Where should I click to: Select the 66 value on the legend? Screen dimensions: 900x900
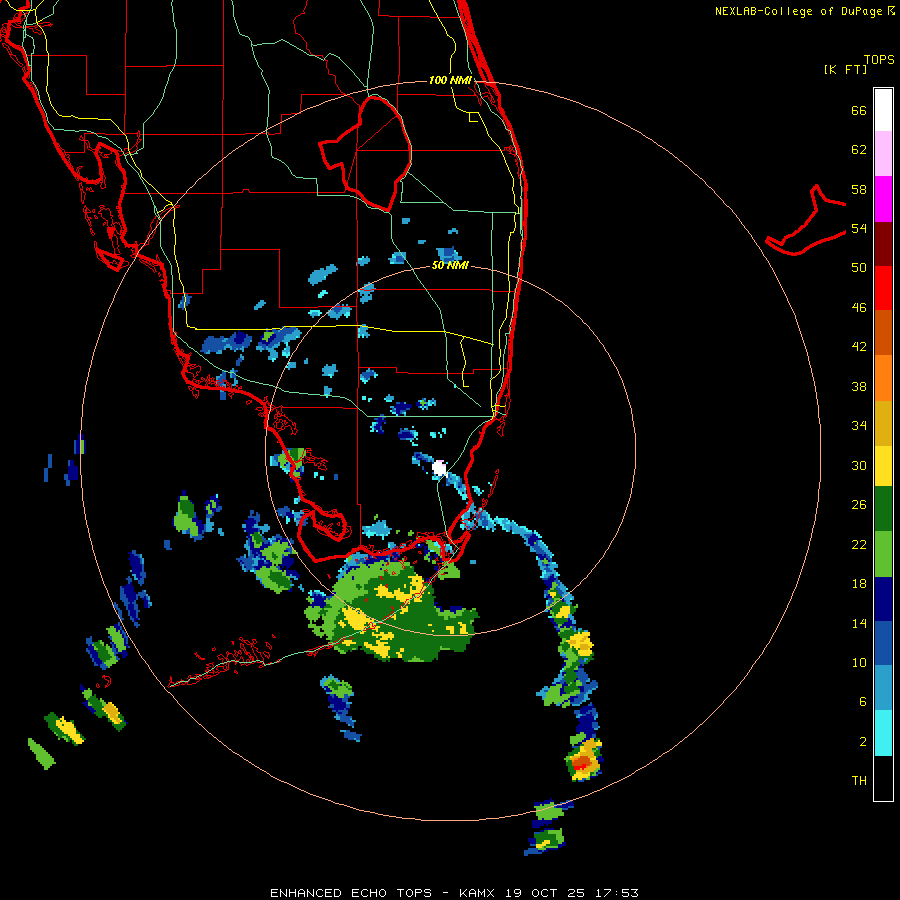point(859,110)
